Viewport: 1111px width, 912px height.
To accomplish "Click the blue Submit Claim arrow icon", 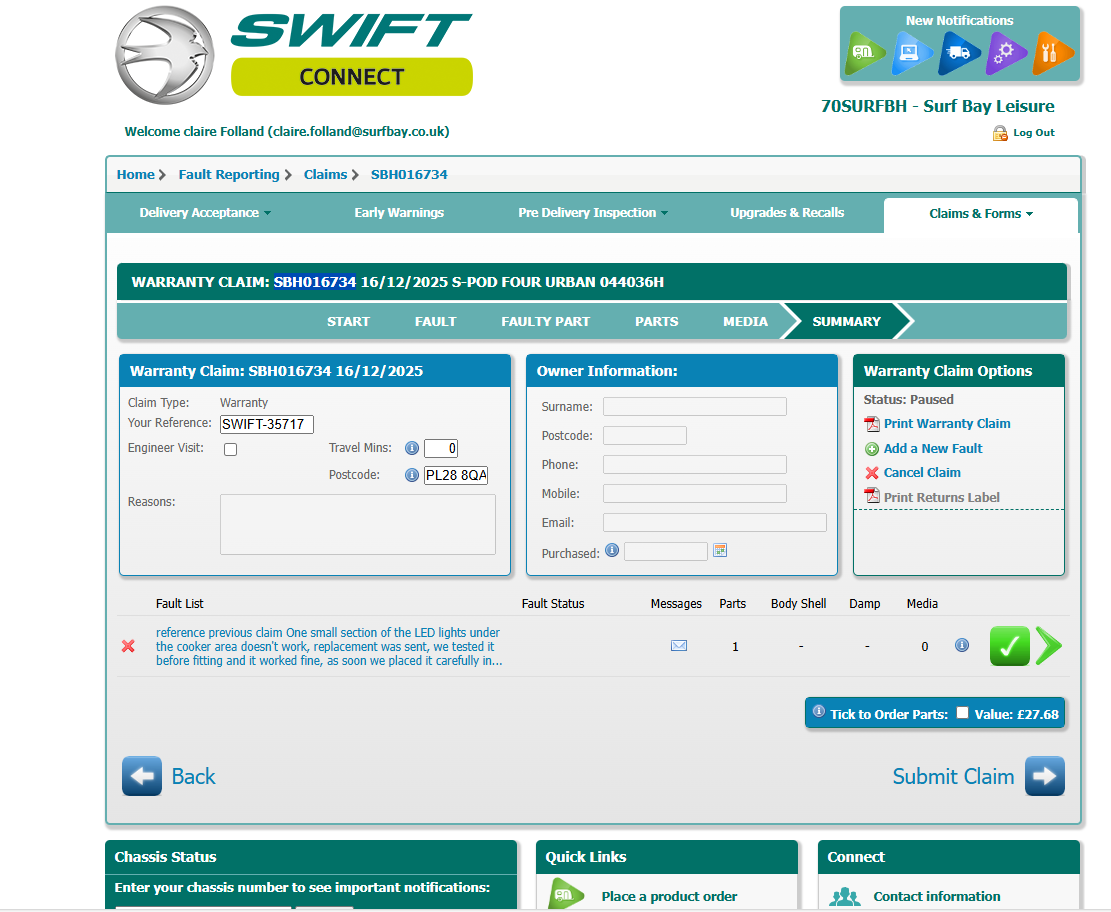I will point(1044,776).
